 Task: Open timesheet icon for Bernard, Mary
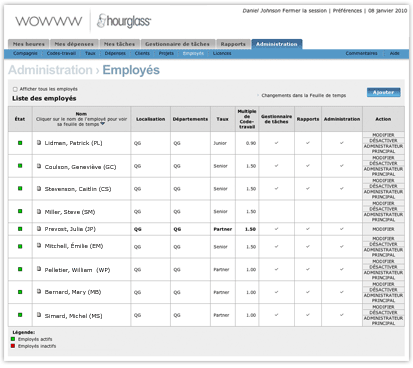click(39, 291)
